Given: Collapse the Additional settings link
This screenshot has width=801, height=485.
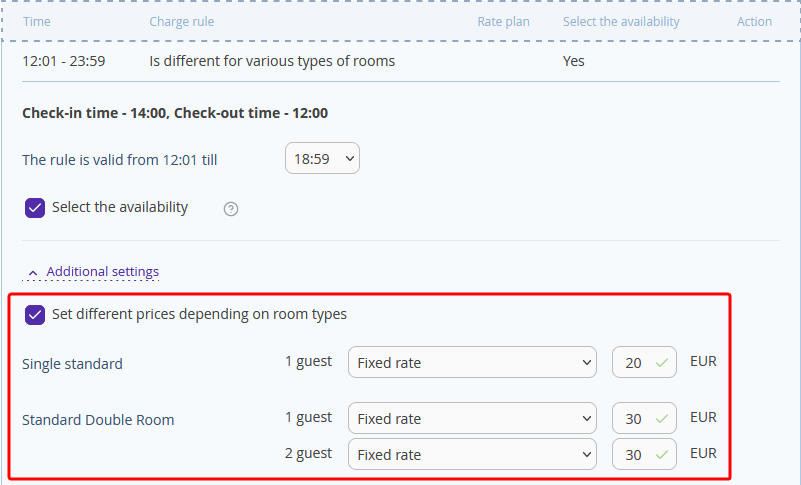Looking at the screenshot, I should (102, 271).
